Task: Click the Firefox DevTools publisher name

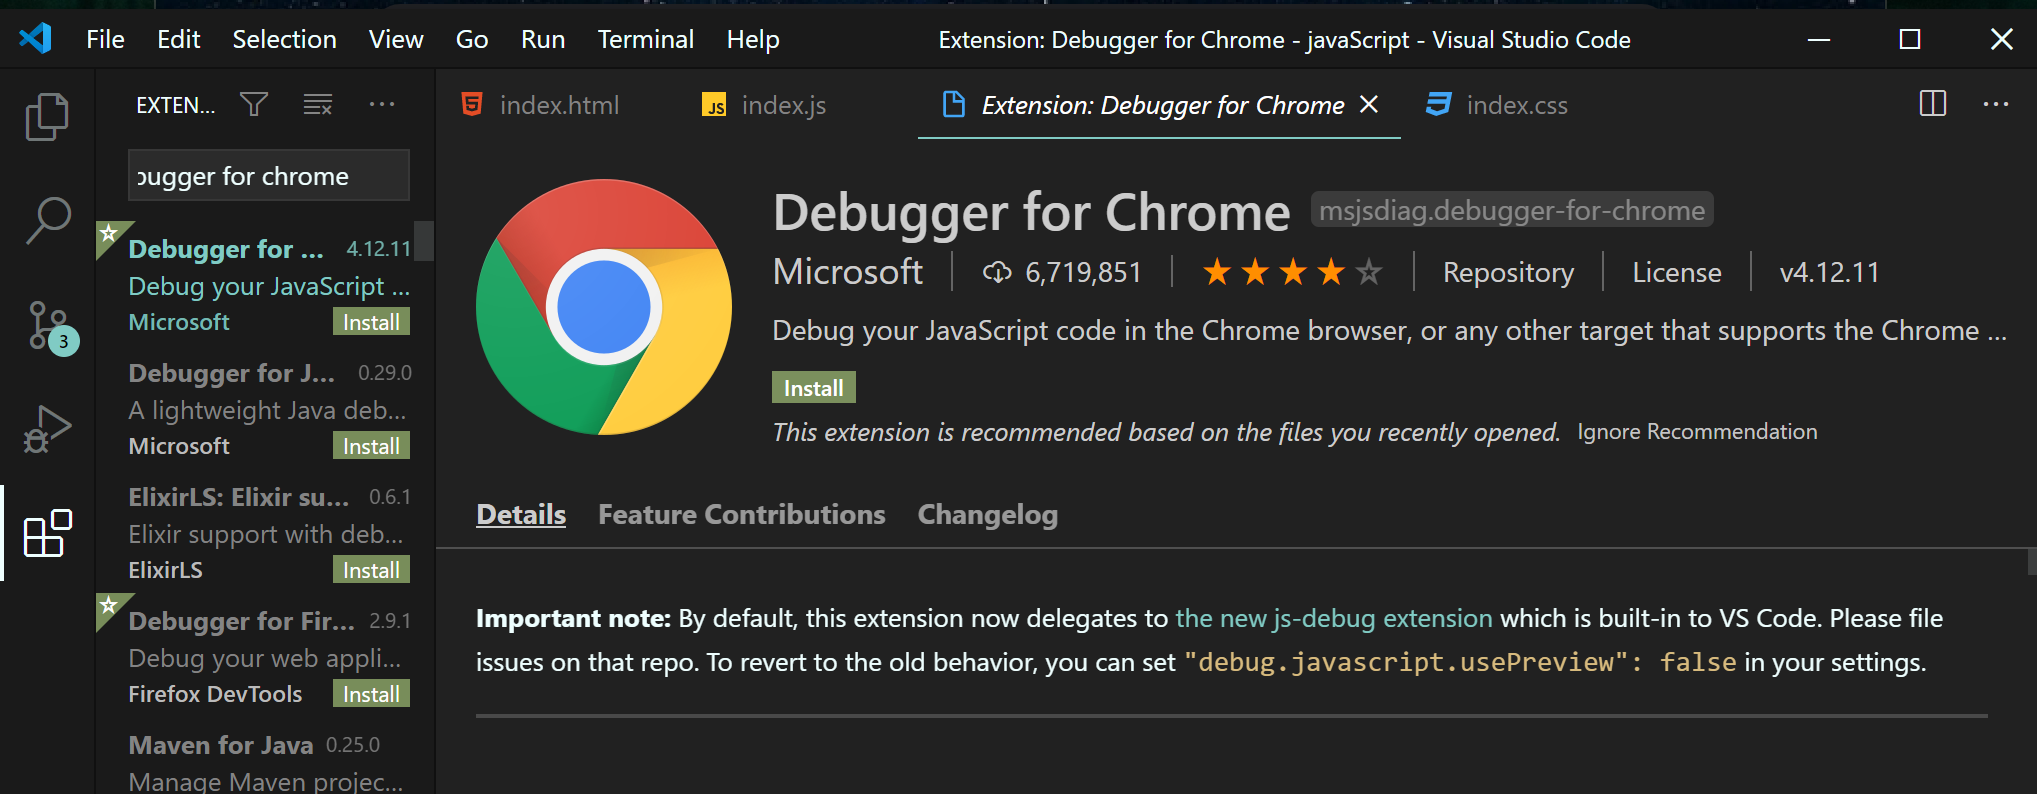Action: (x=215, y=694)
